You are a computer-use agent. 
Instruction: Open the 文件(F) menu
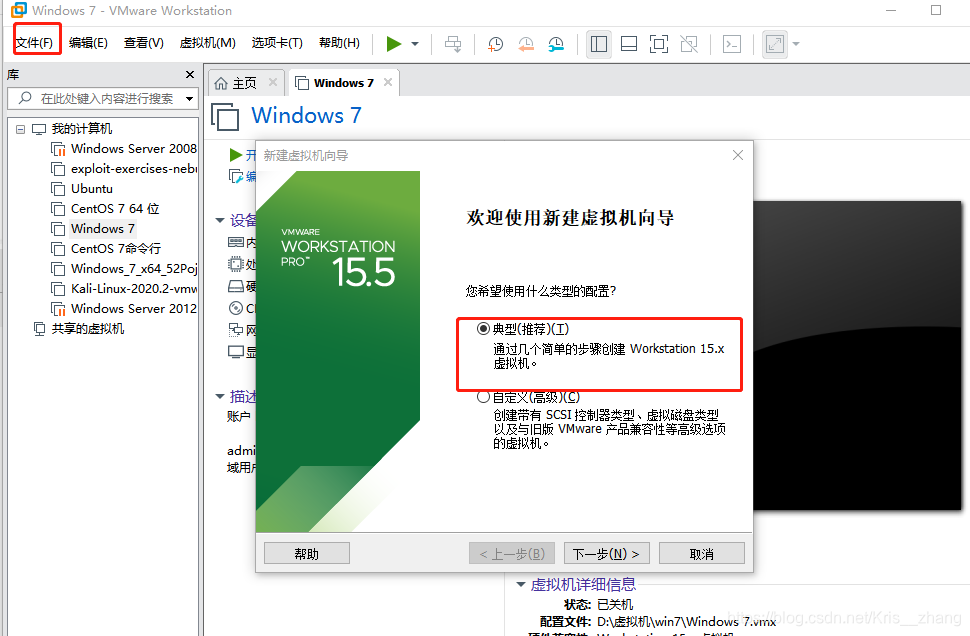[x=35, y=43]
